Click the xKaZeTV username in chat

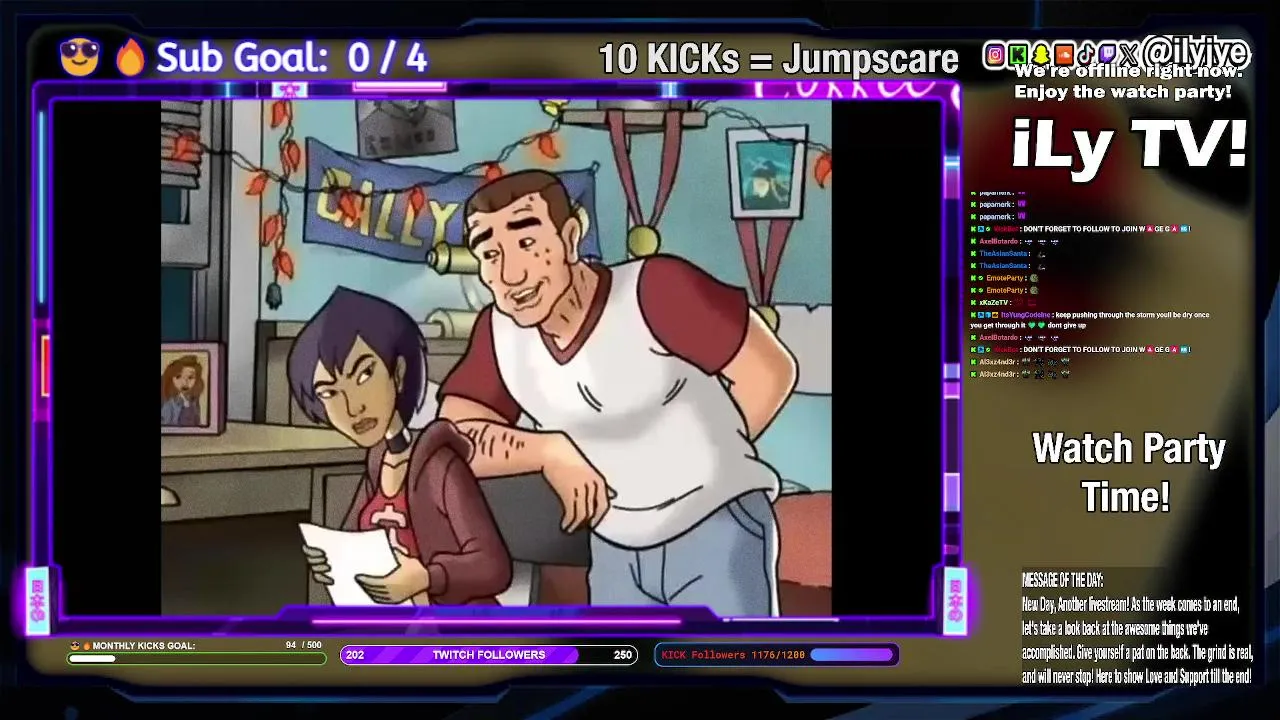click(x=994, y=302)
